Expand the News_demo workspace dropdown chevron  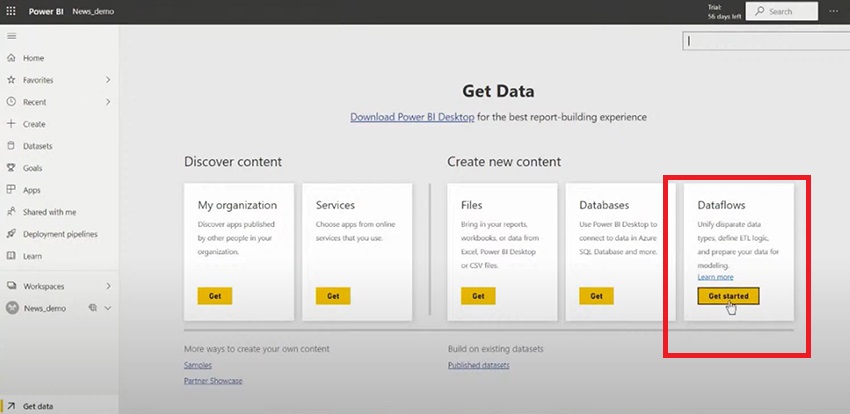click(x=107, y=308)
